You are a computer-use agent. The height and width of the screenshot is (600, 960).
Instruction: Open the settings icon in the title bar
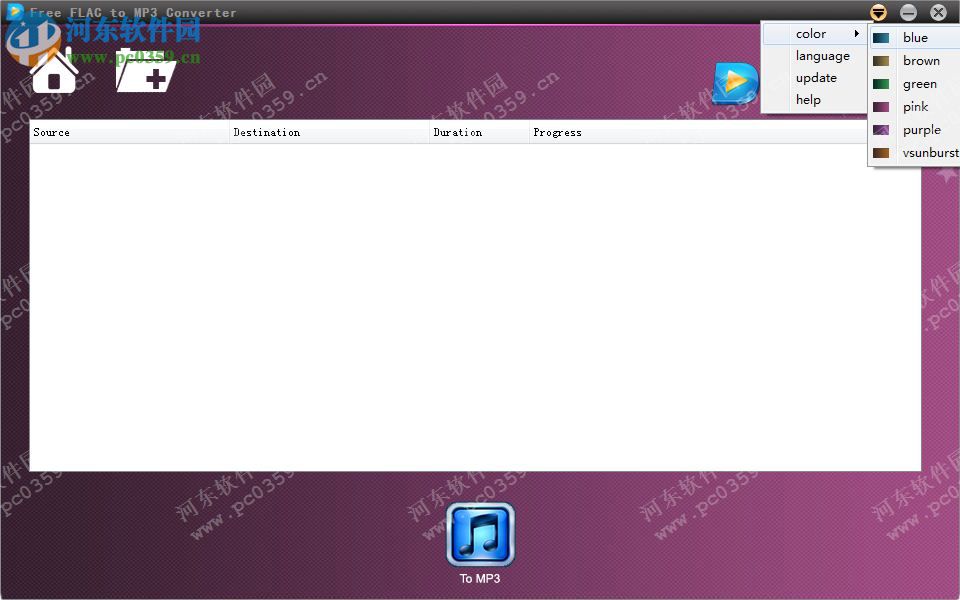[878, 12]
